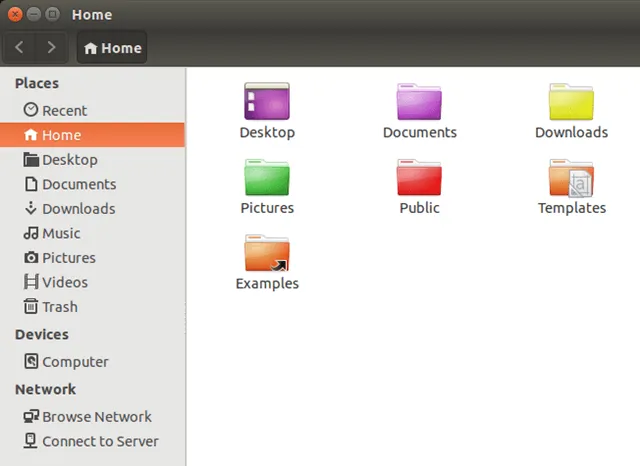The width and height of the screenshot is (640, 466).
Task: Select Trash in the sidebar
Action: click(x=92, y=306)
